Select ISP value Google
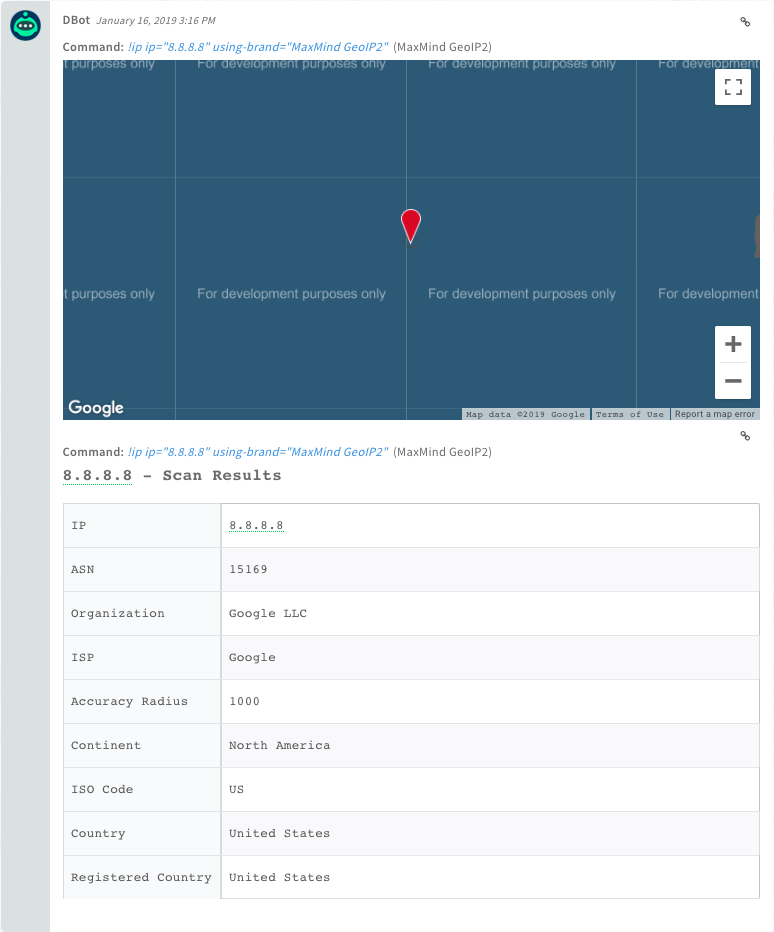The width and height of the screenshot is (774, 932). (x=252, y=657)
